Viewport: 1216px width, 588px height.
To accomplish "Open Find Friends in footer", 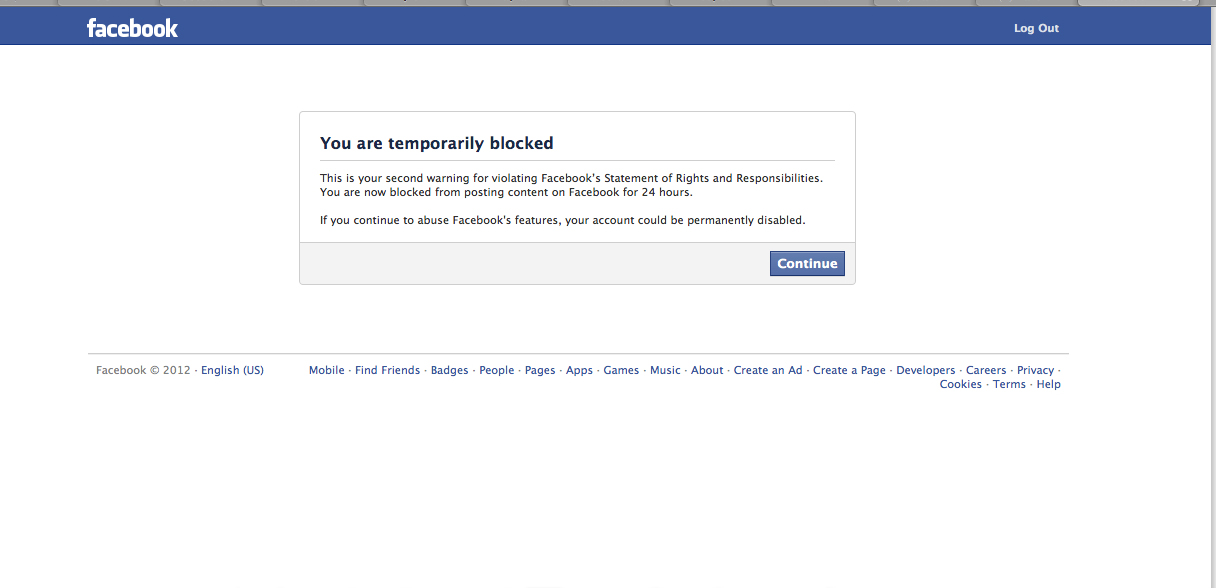I will pos(387,370).
